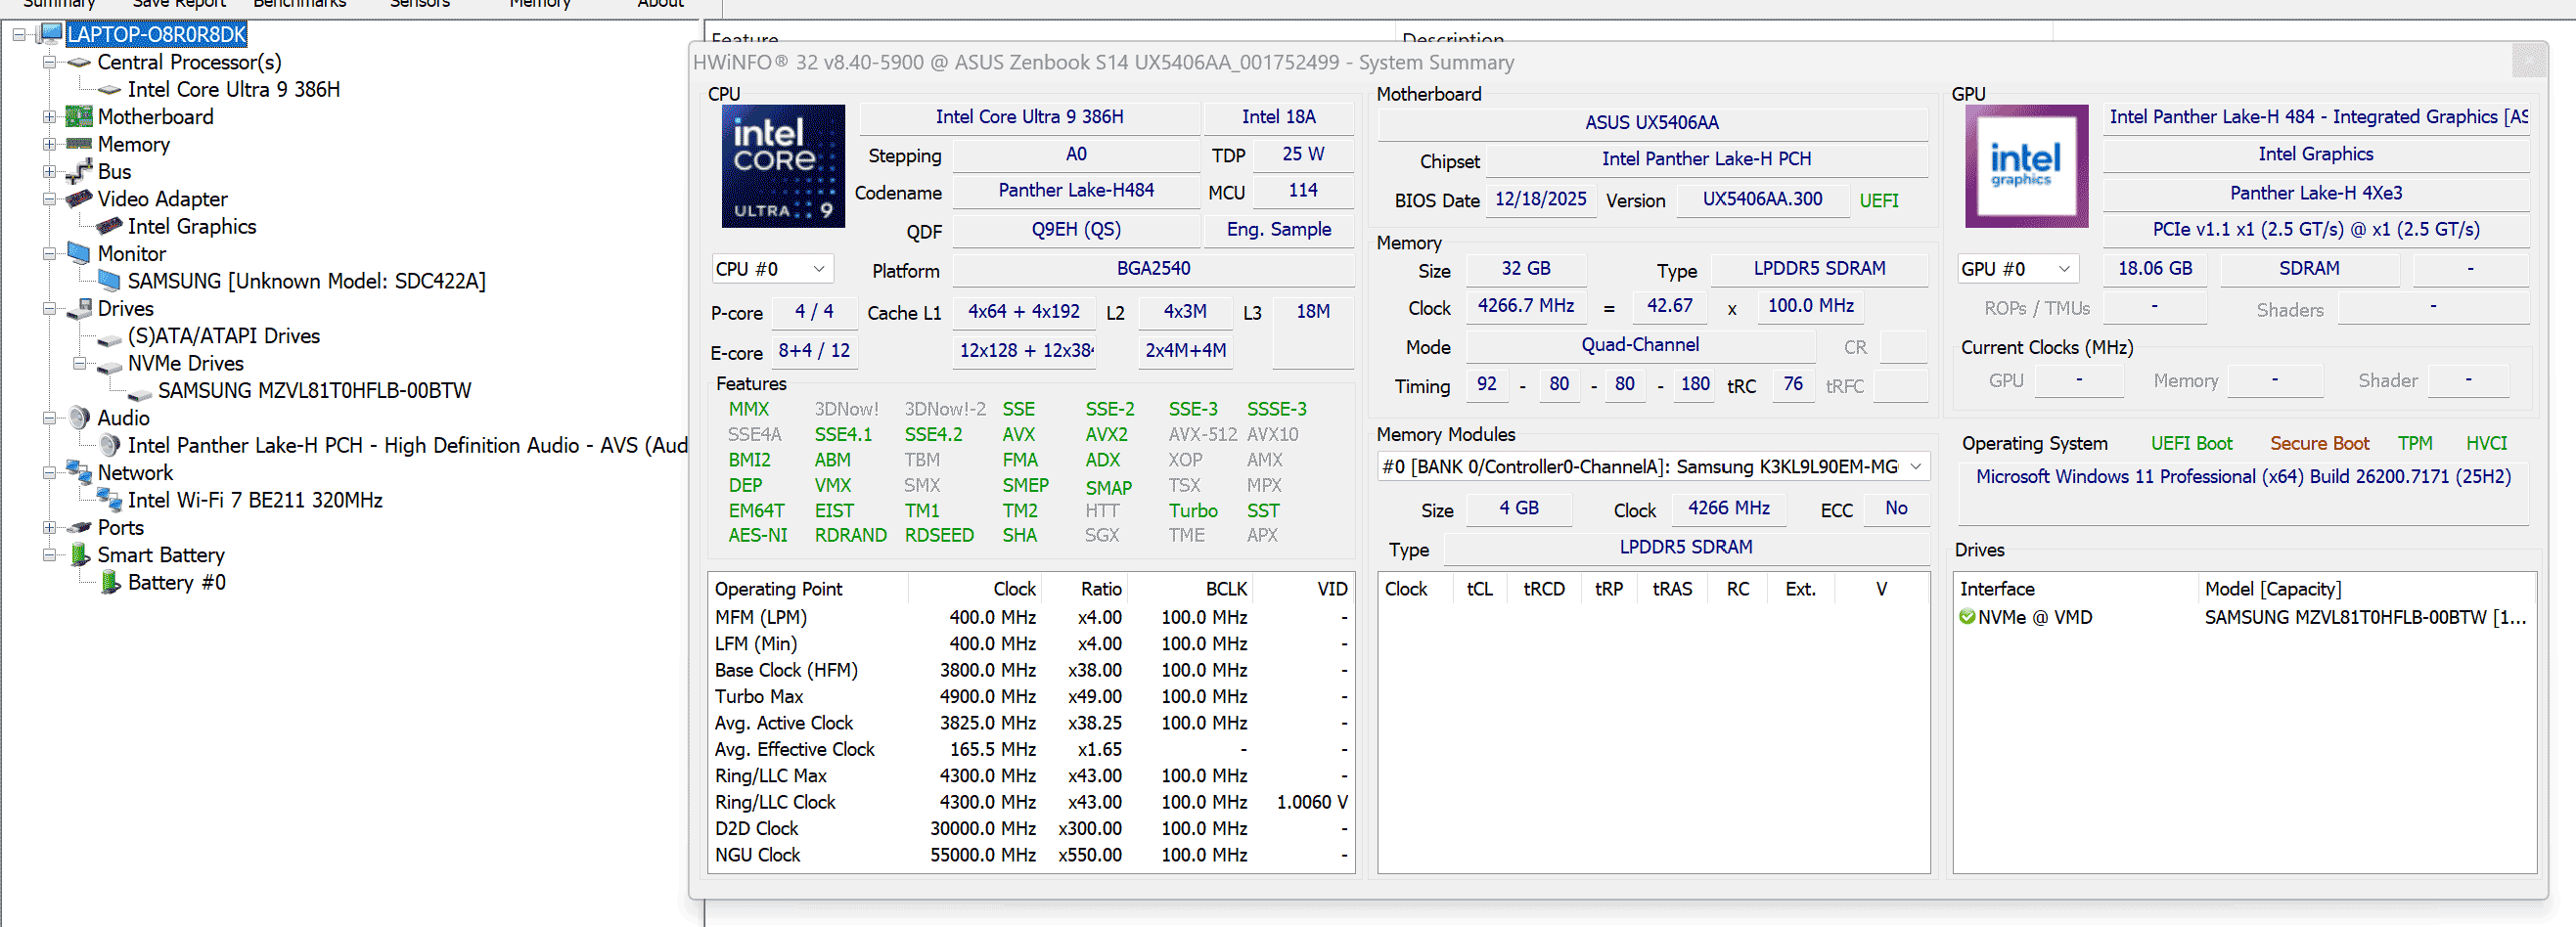Click the Network icon in tree
Viewport: 2576px width, 927px height.
[79, 472]
